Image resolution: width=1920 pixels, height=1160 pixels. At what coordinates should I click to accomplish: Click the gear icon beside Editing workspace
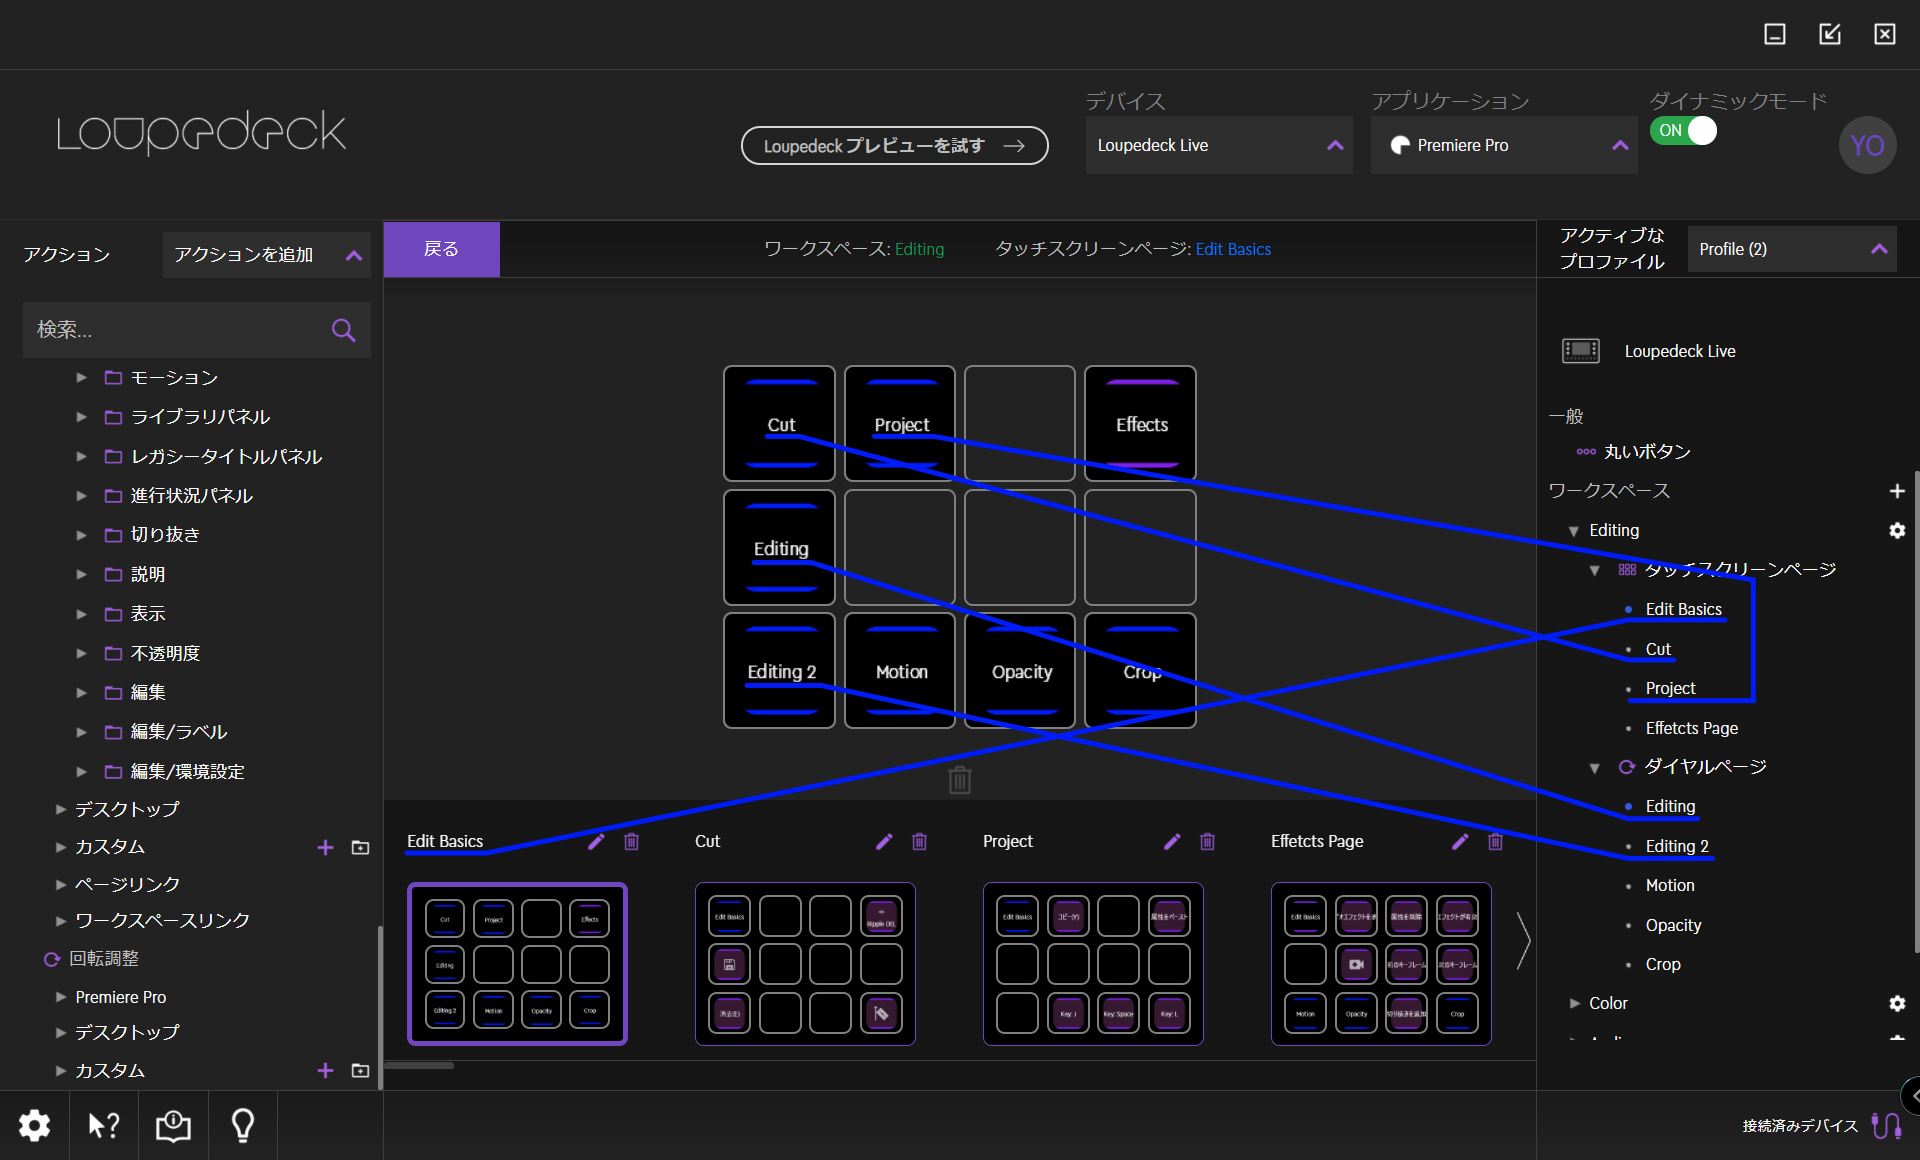1897,531
